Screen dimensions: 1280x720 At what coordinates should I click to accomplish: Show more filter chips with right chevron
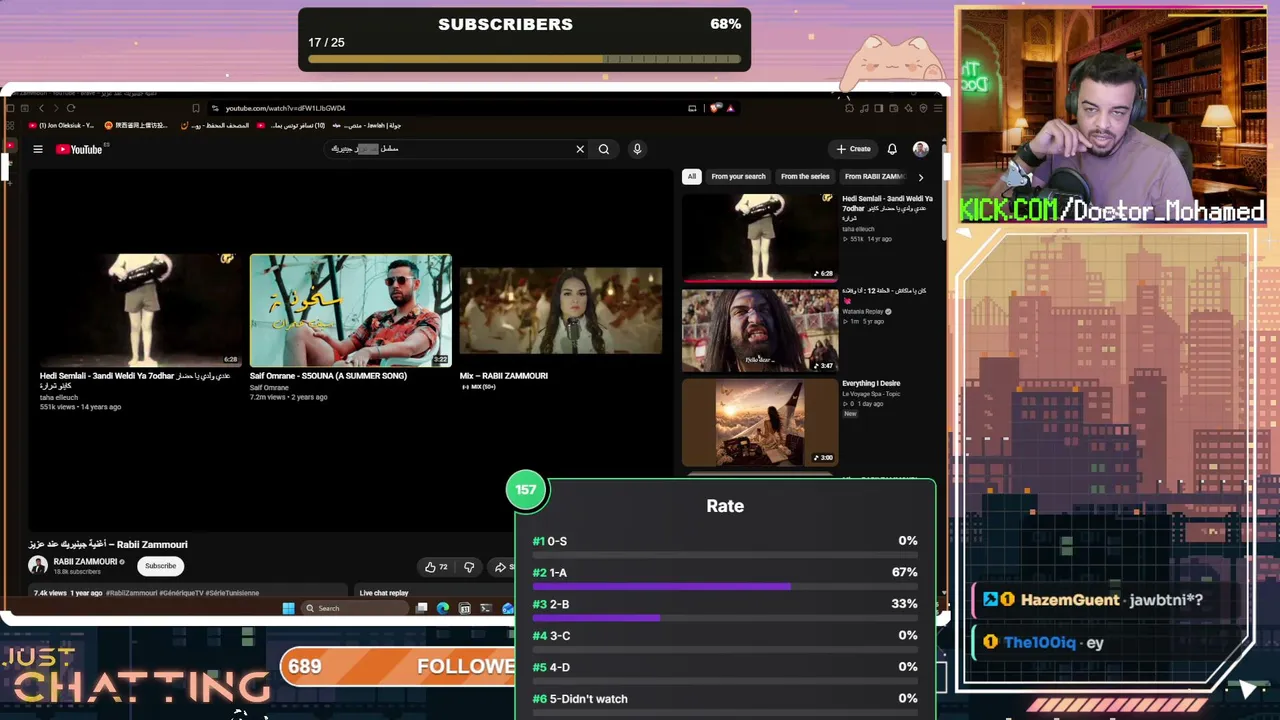[x=921, y=177]
